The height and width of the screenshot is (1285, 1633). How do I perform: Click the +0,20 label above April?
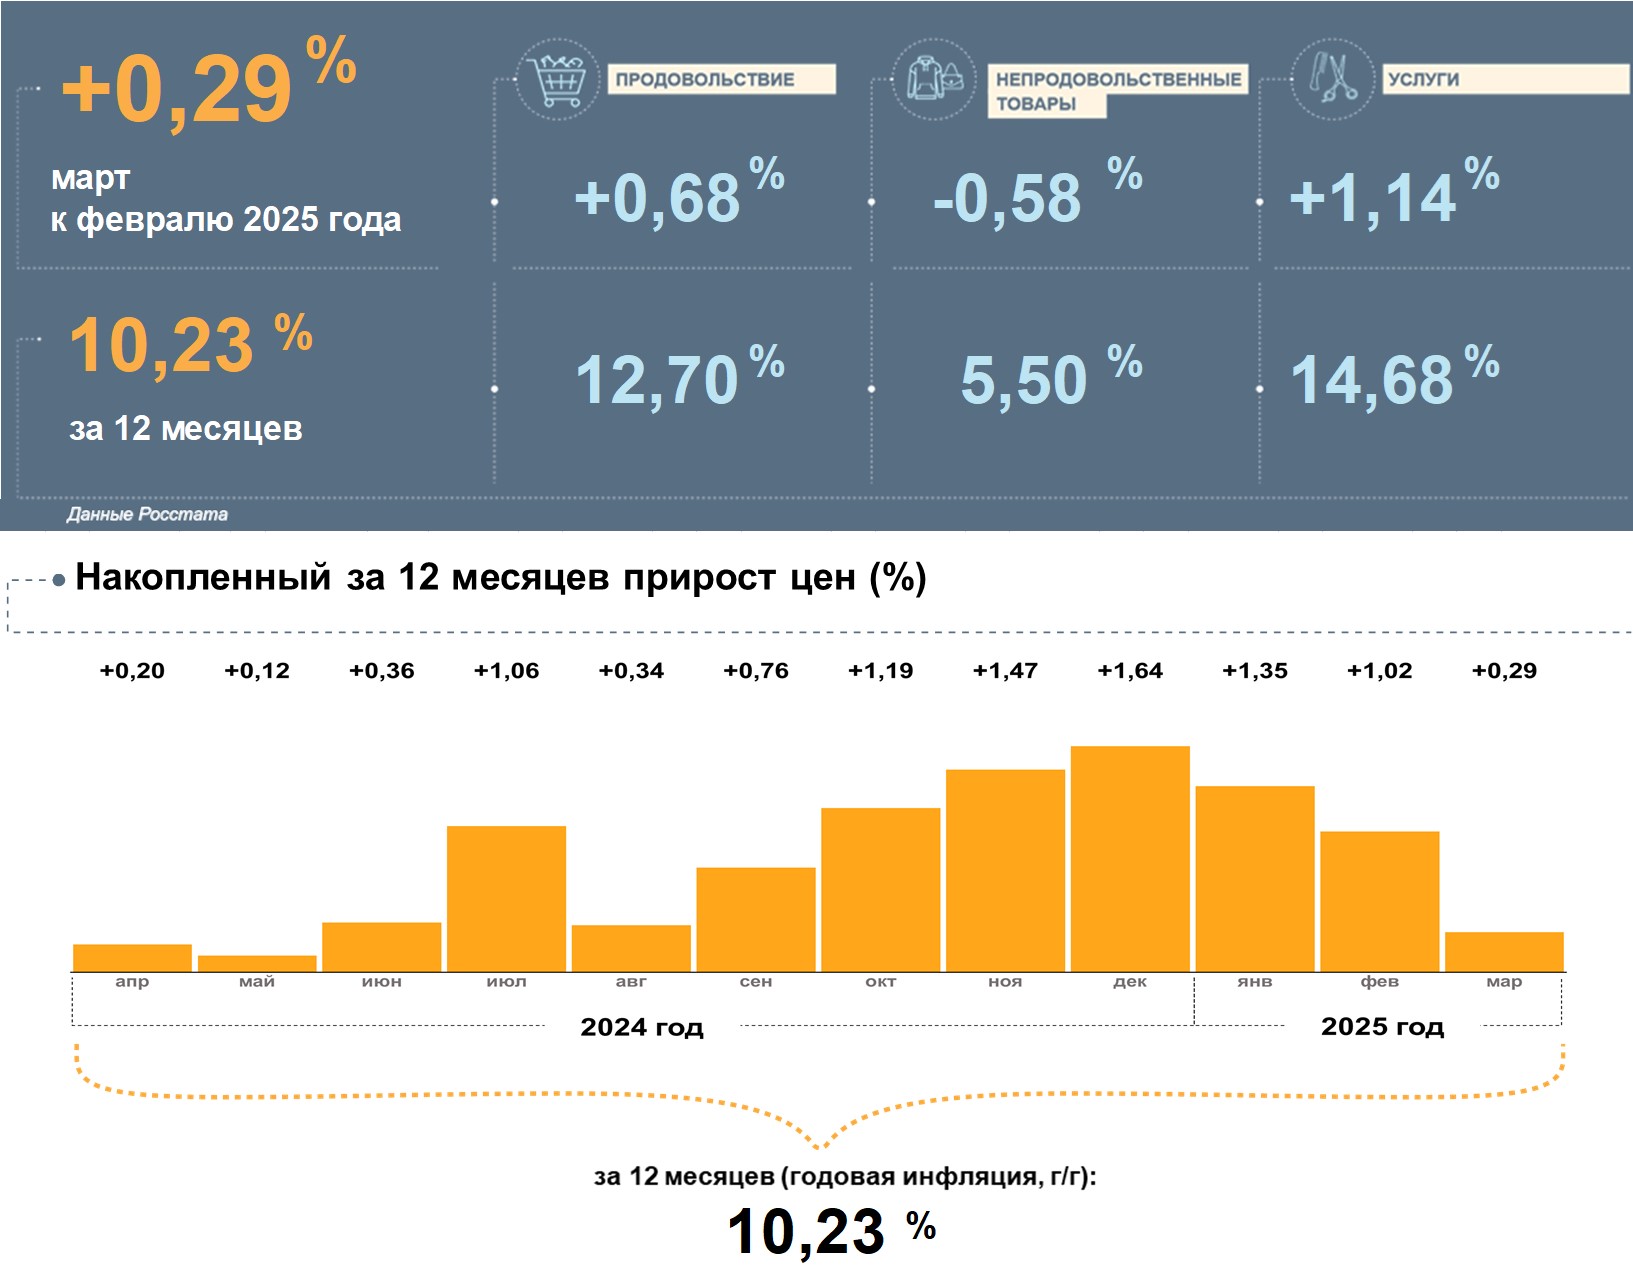(132, 671)
